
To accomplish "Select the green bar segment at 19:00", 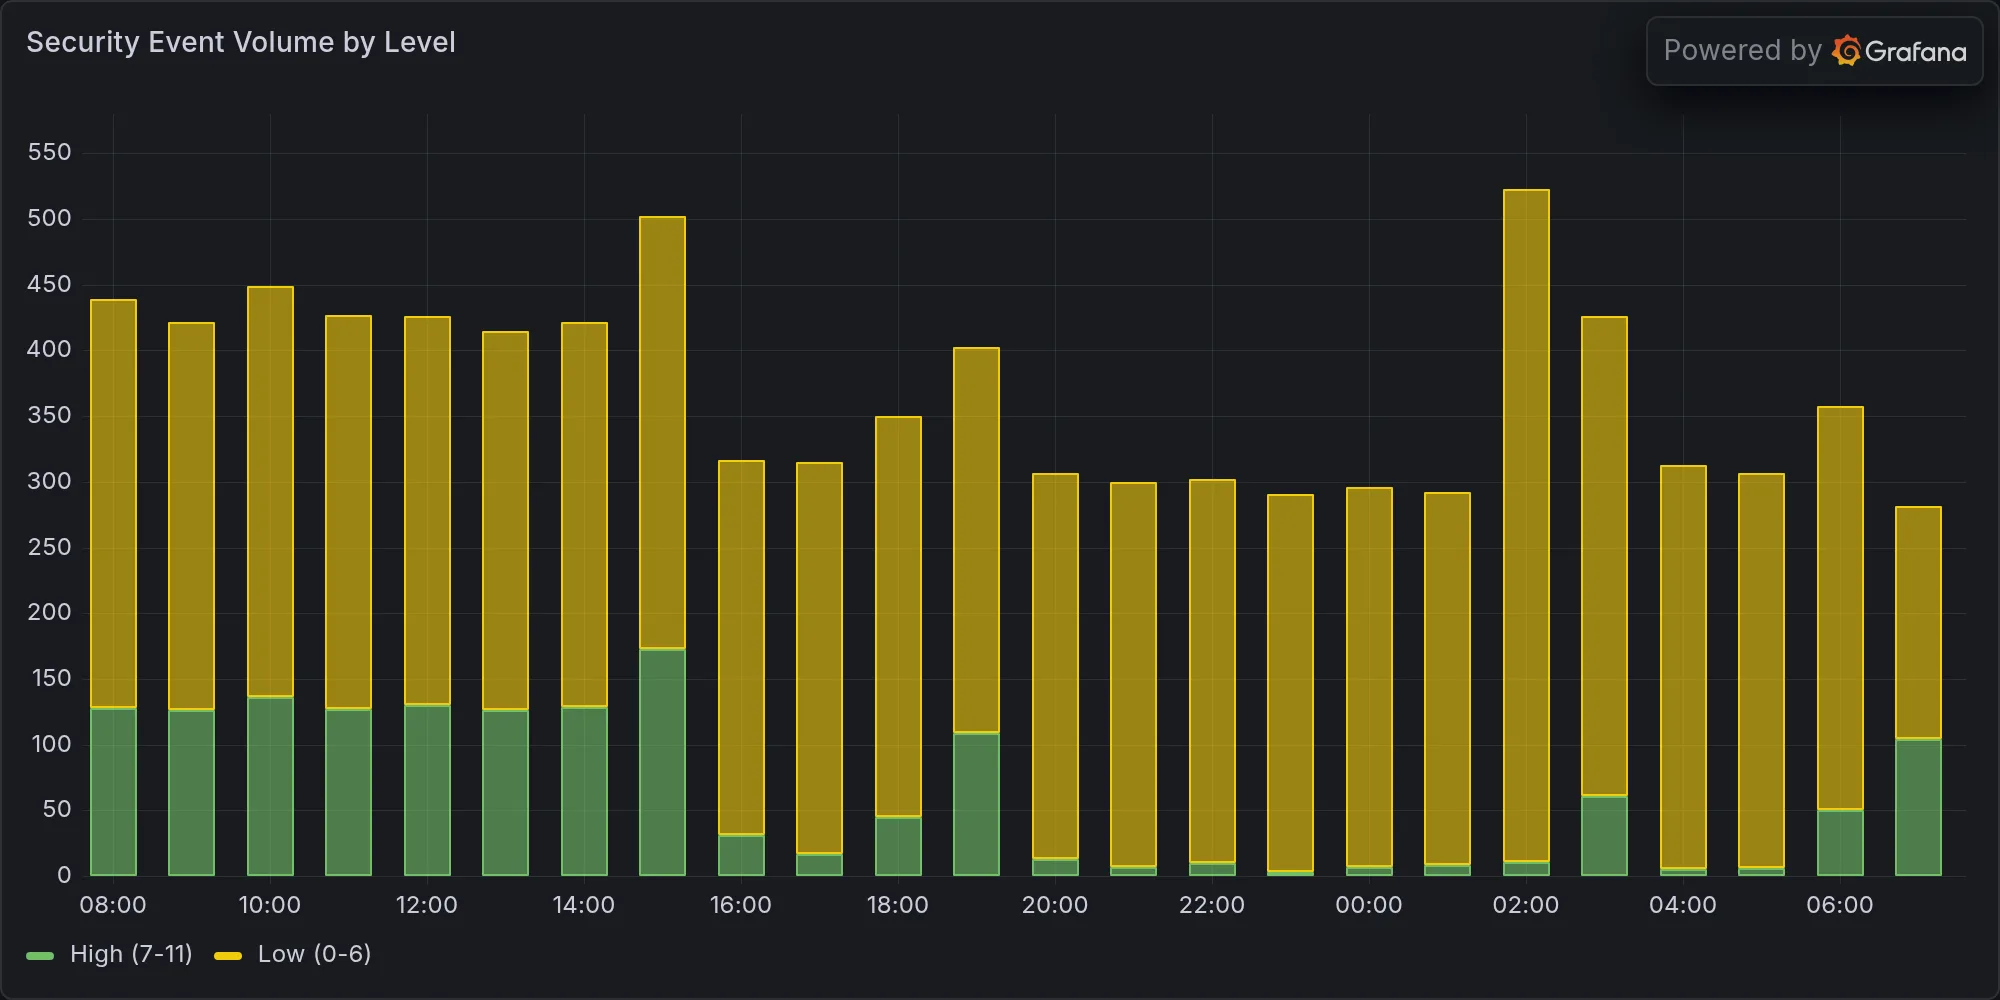I will point(976,804).
